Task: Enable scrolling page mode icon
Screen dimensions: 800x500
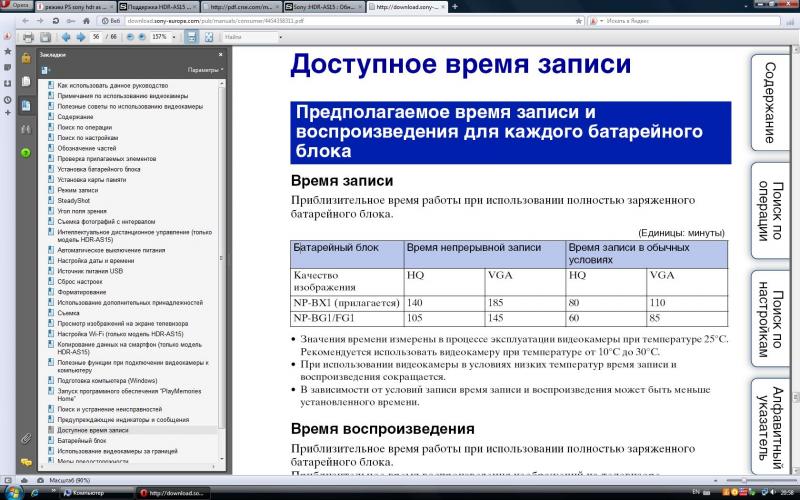Action: pos(191,37)
